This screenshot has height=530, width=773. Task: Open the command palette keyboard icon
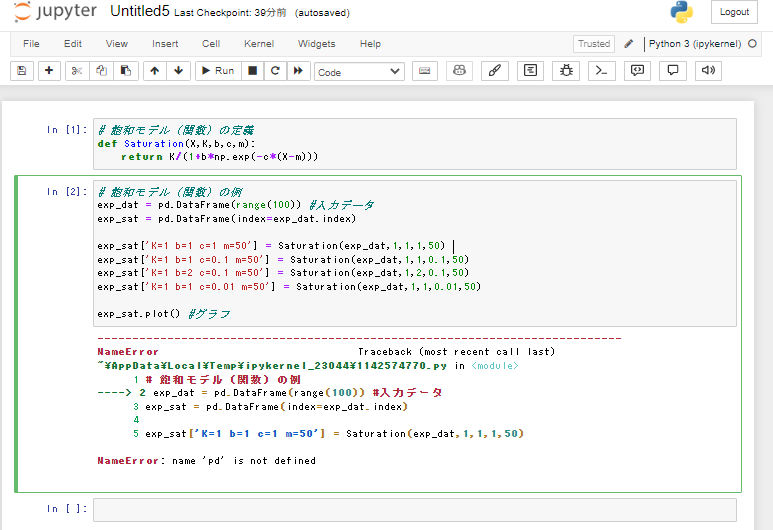pyautogui.click(x=424, y=71)
